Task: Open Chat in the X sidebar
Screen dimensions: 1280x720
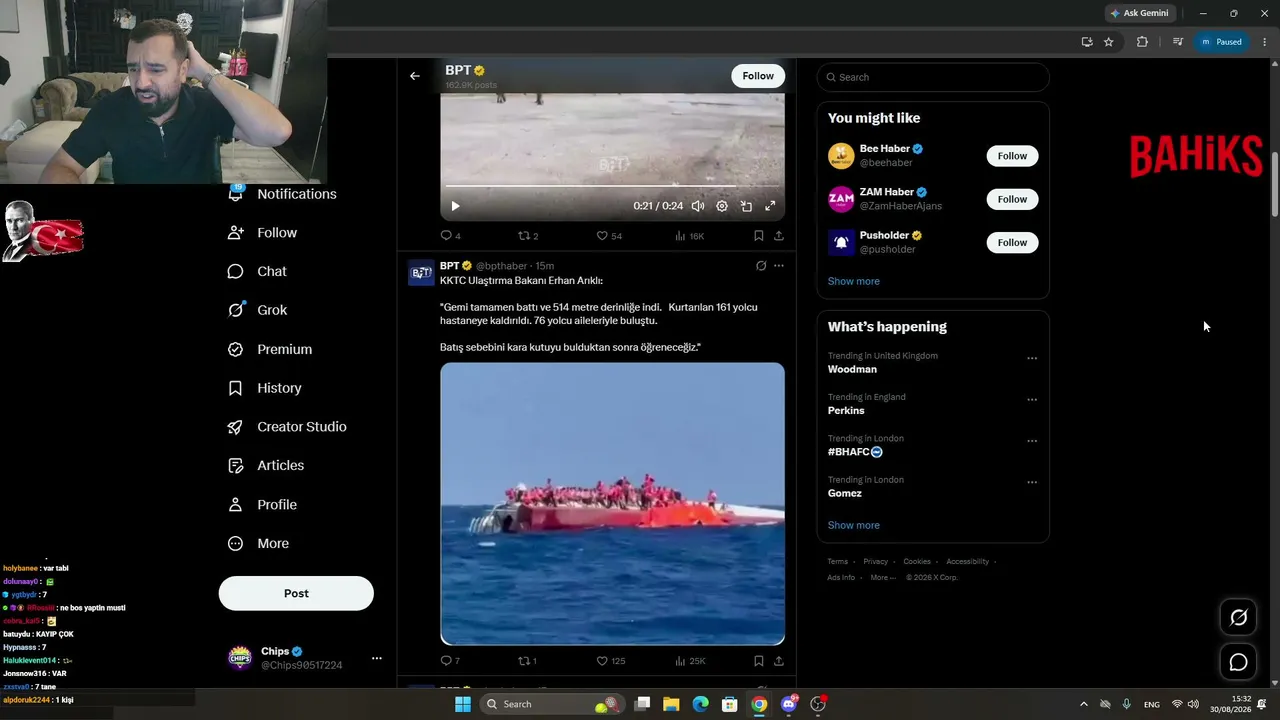Action: [x=258, y=271]
